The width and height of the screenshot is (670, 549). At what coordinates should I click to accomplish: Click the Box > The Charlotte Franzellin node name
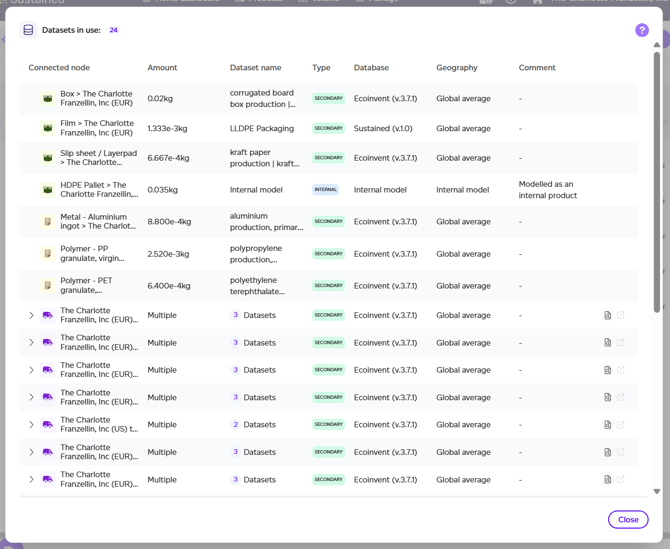pos(97,98)
